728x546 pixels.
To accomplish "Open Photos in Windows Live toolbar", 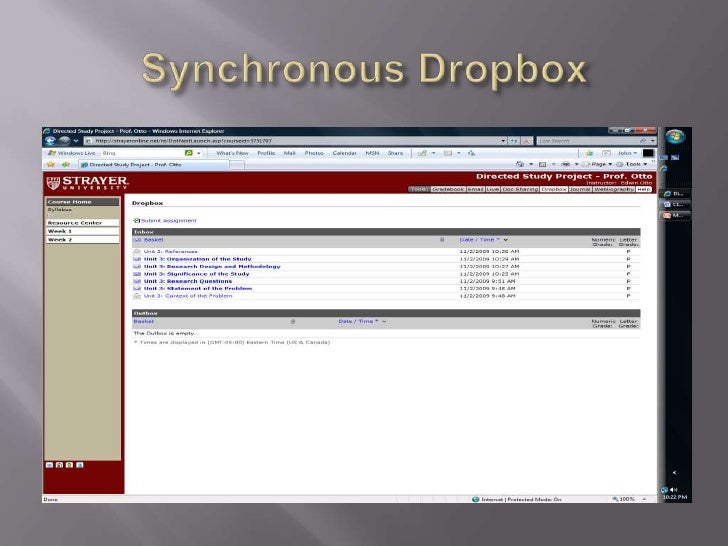I will (x=314, y=153).
